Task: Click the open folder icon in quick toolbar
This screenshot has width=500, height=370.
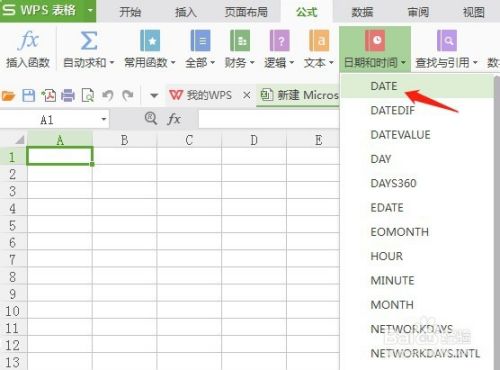Action: coord(9,96)
